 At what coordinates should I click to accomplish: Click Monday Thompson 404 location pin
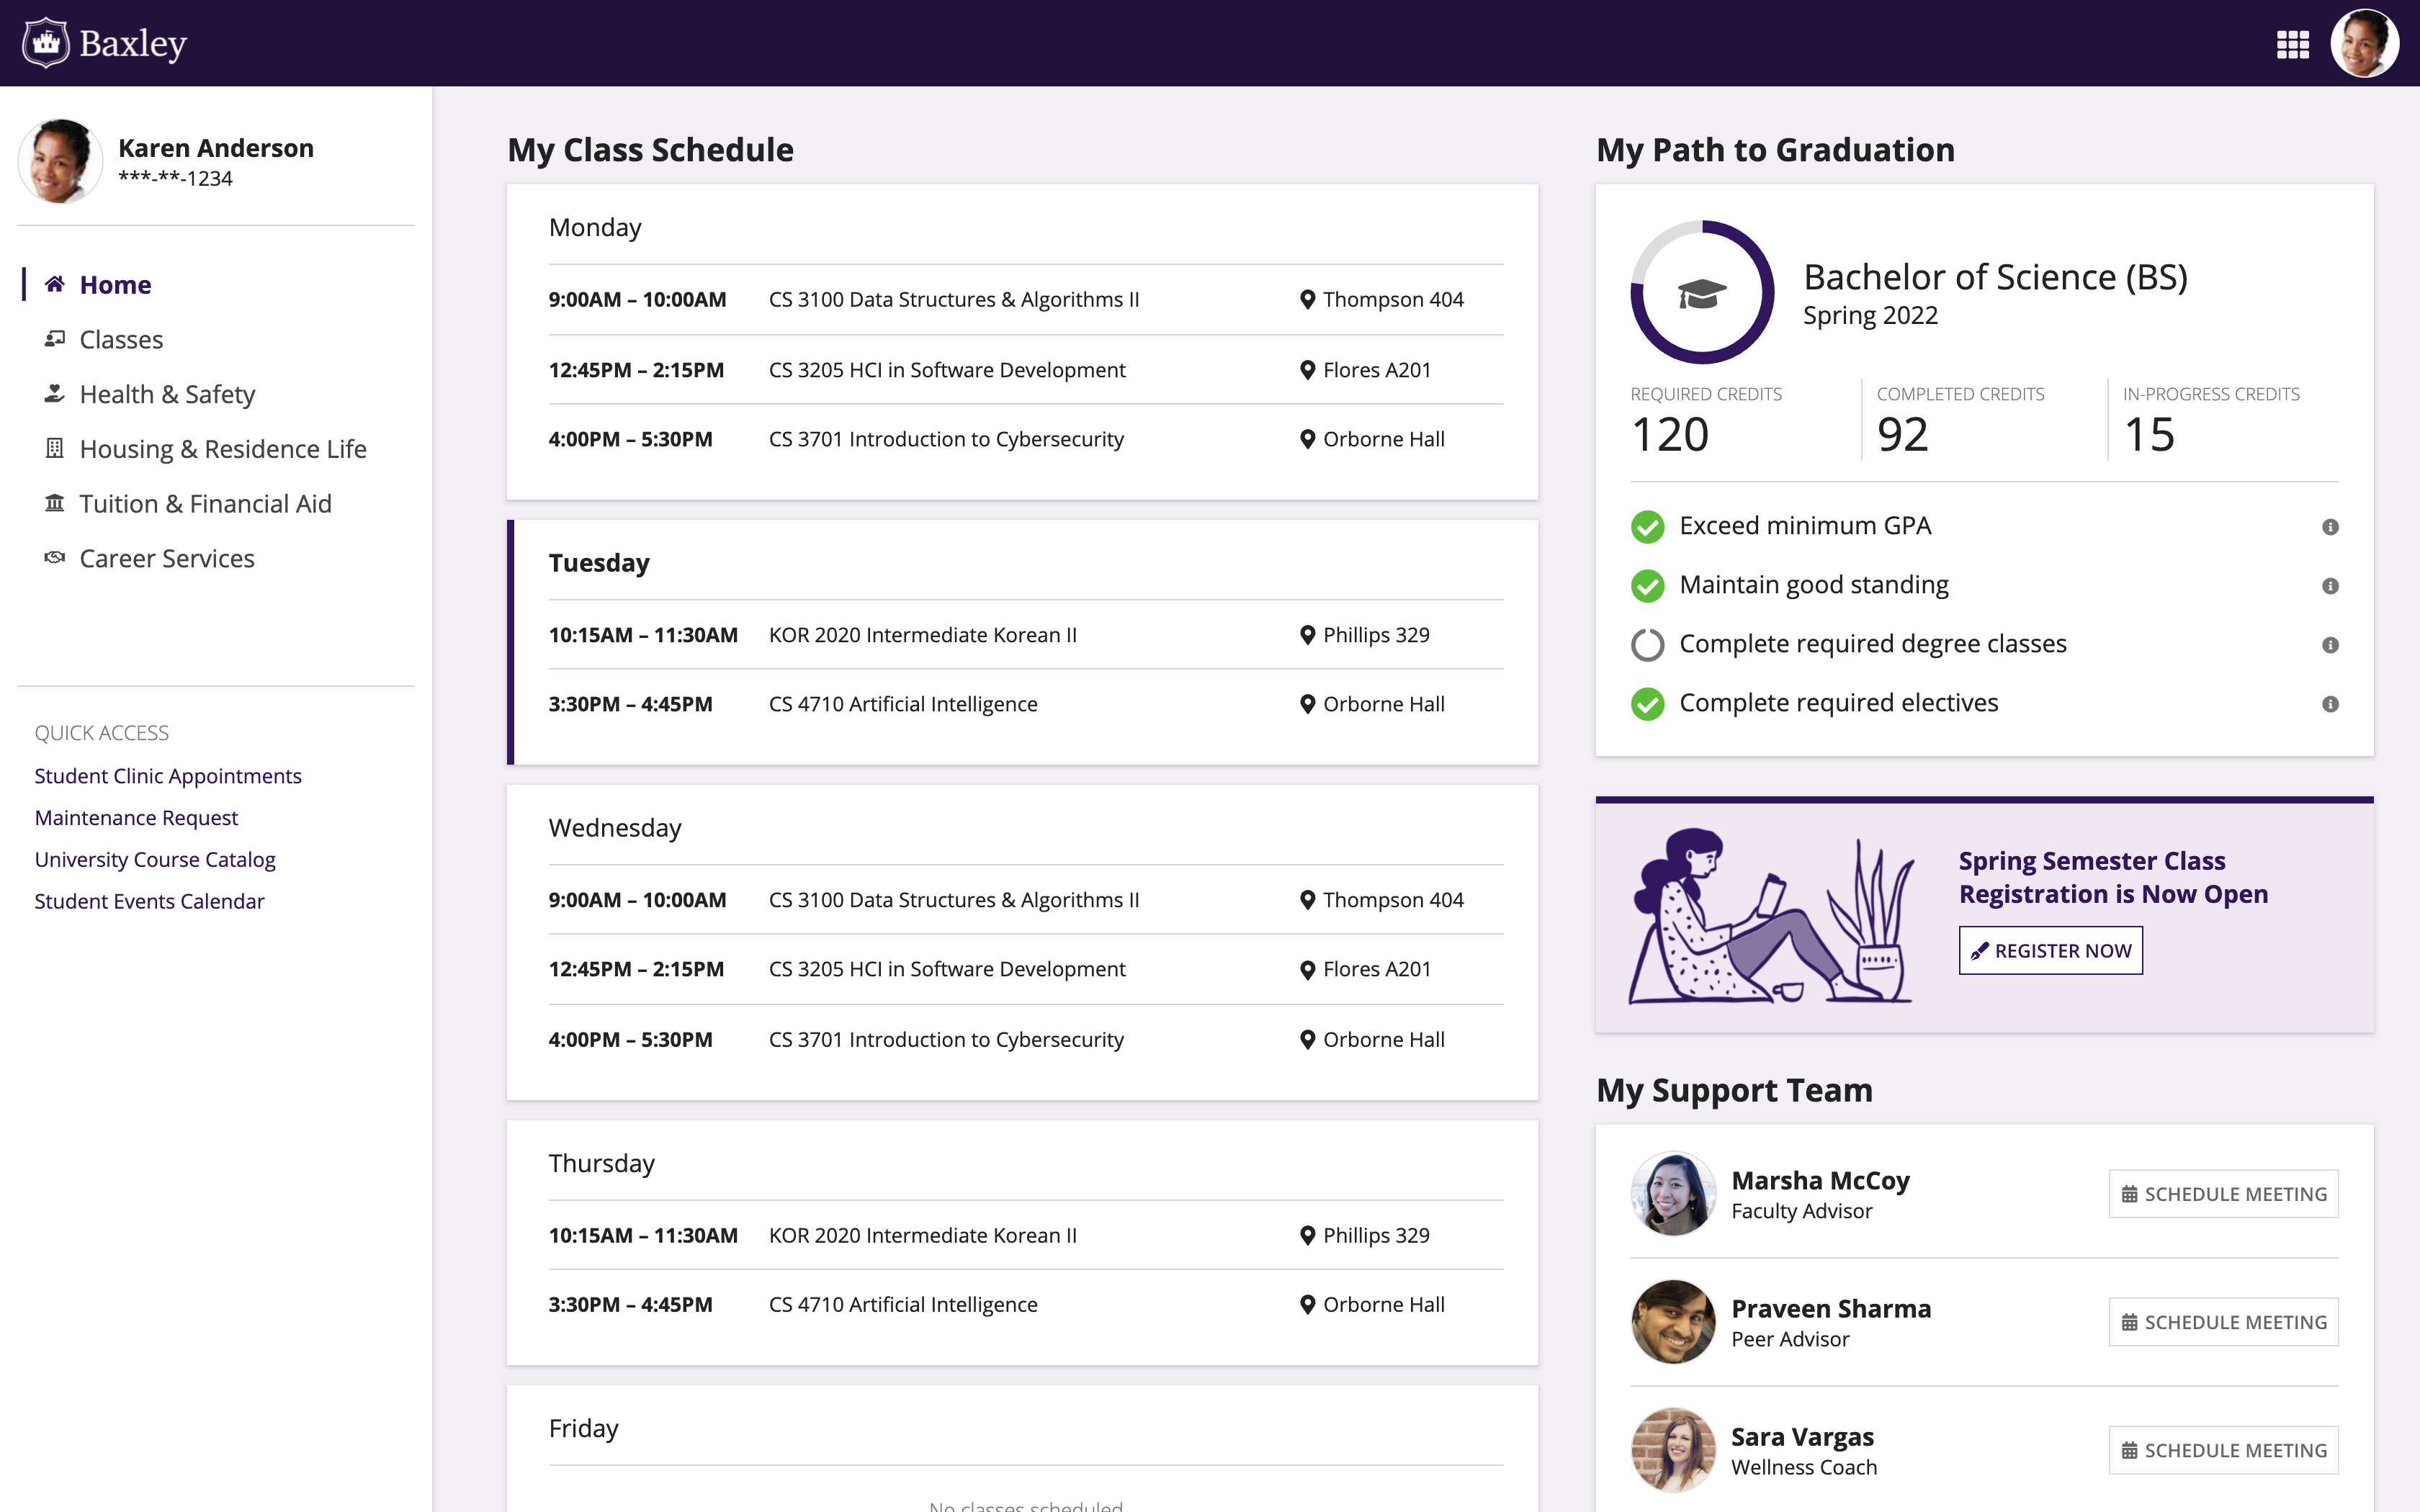[1307, 300]
